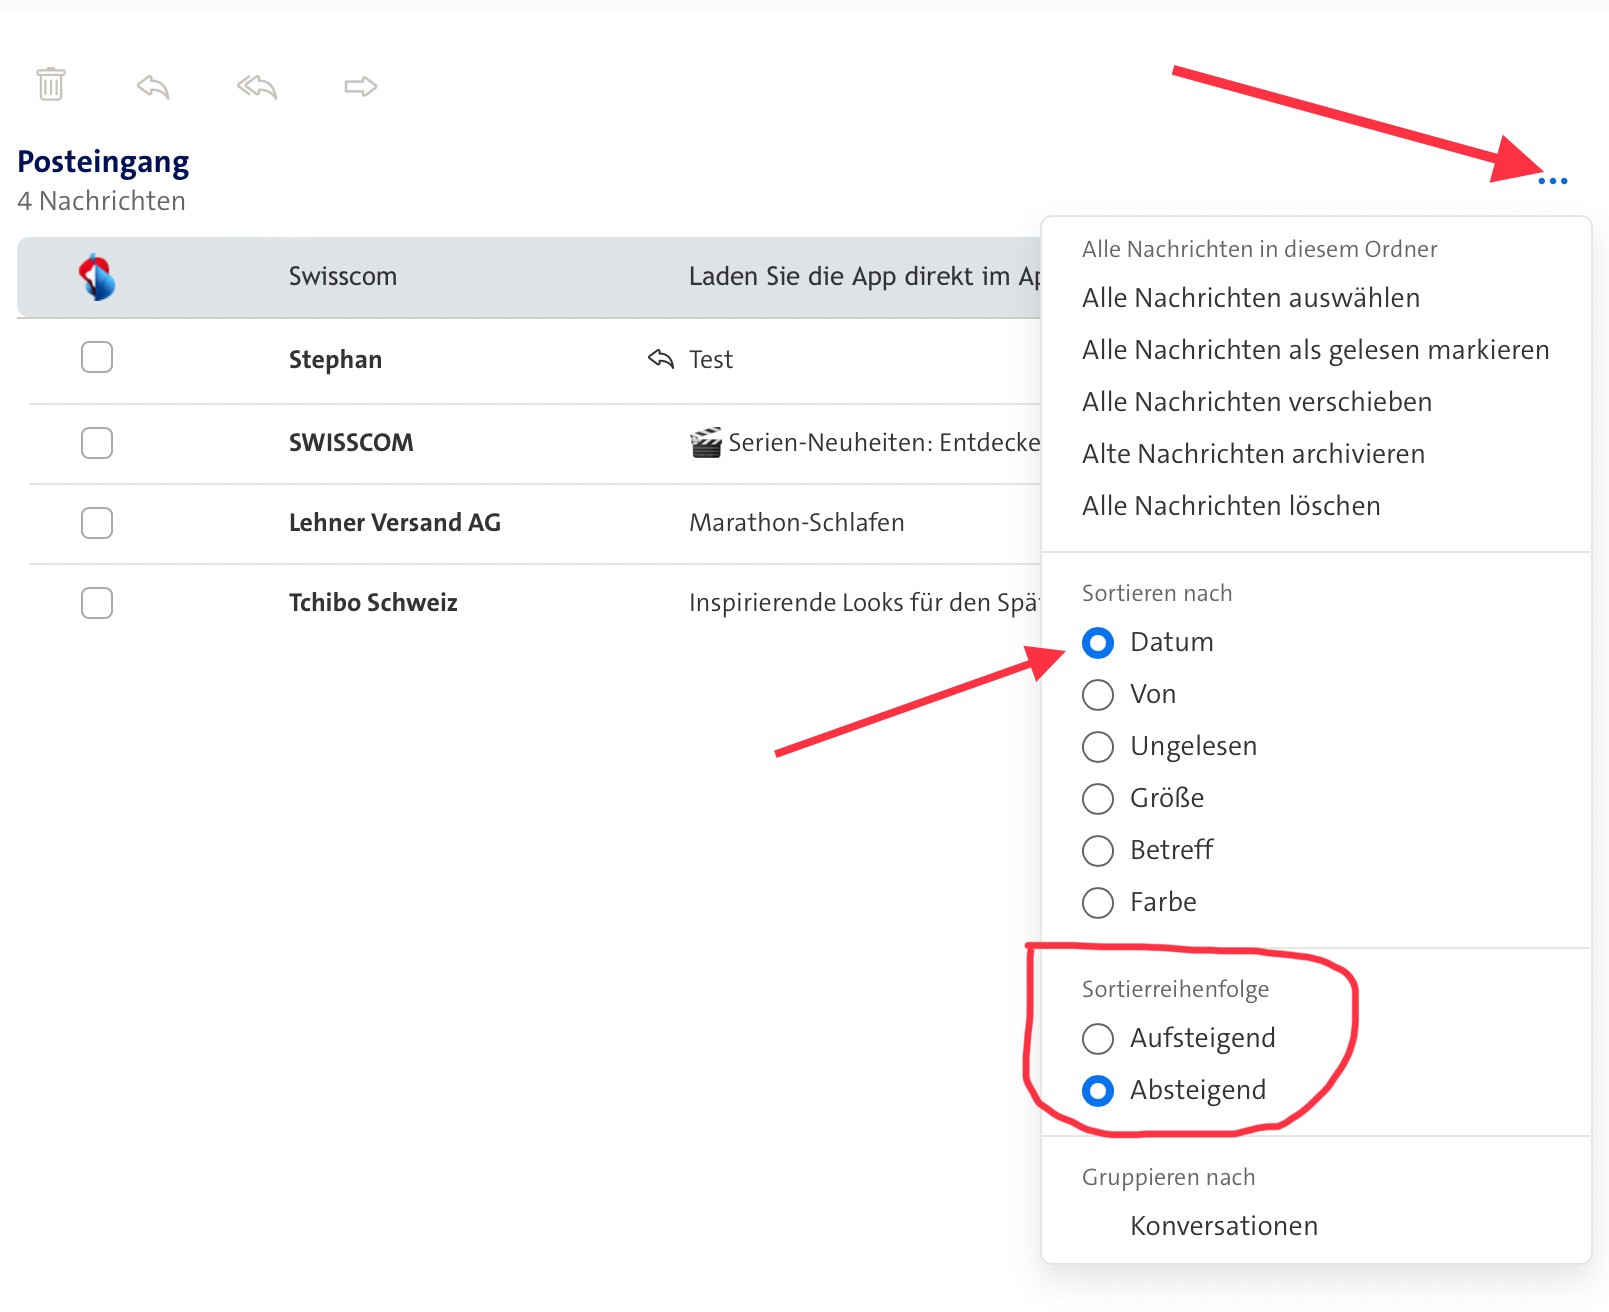The width and height of the screenshot is (1609, 1312).
Task: Group messages by Konversationen
Action: pos(1223,1226)
